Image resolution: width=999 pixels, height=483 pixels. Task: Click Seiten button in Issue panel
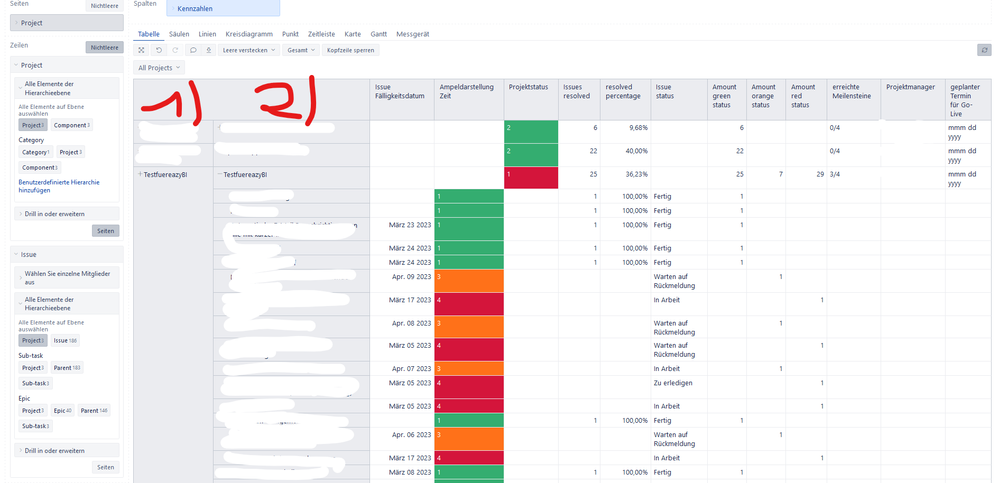(105, 467)
